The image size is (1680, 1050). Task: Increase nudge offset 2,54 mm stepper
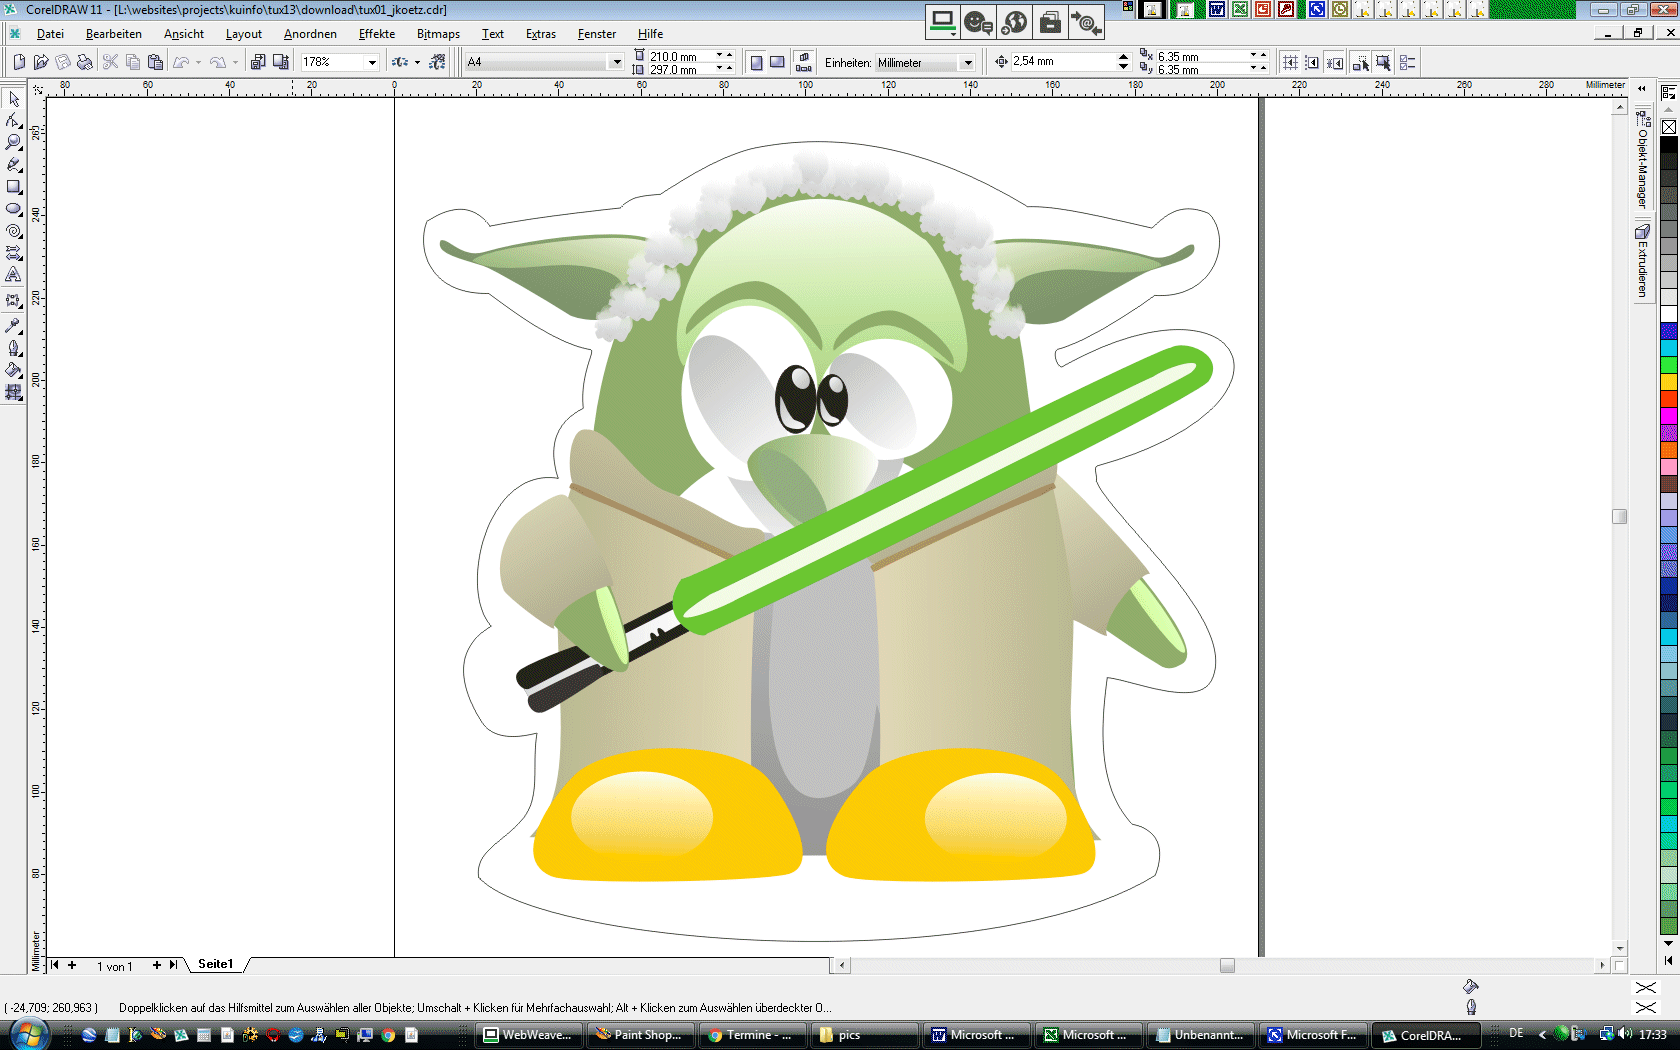click(1124, 57)
